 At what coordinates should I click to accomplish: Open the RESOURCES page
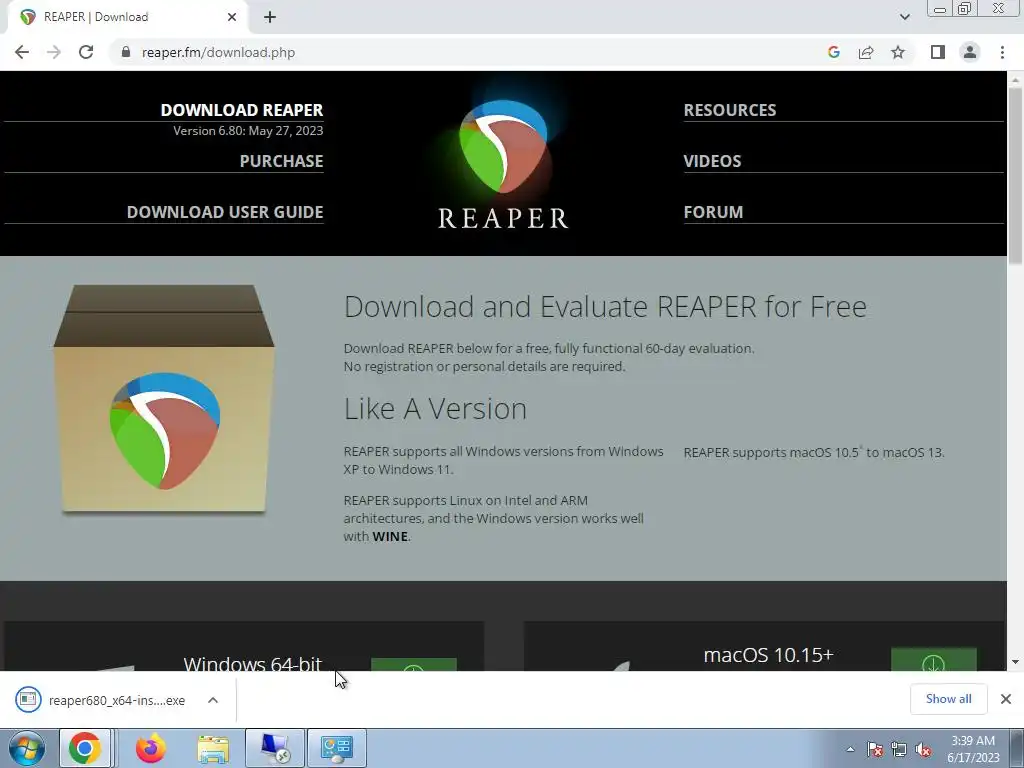729,110
